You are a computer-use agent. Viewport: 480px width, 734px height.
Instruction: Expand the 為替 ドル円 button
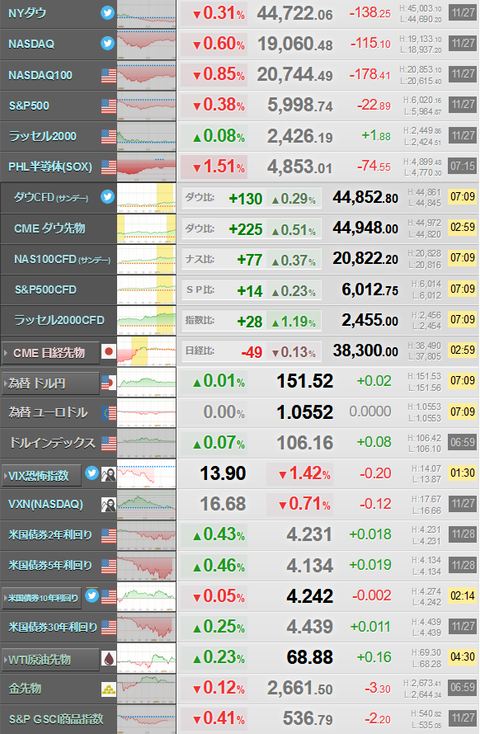tap(51, 383)
